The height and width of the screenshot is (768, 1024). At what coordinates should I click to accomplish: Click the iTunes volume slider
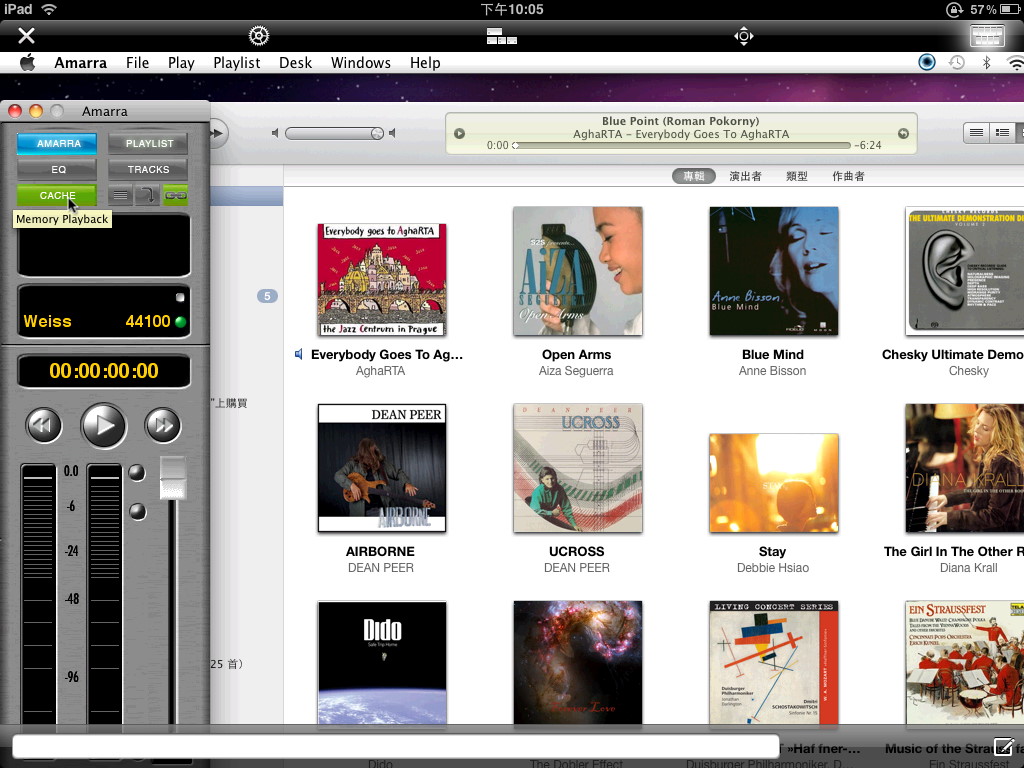[x=334, y=133]
